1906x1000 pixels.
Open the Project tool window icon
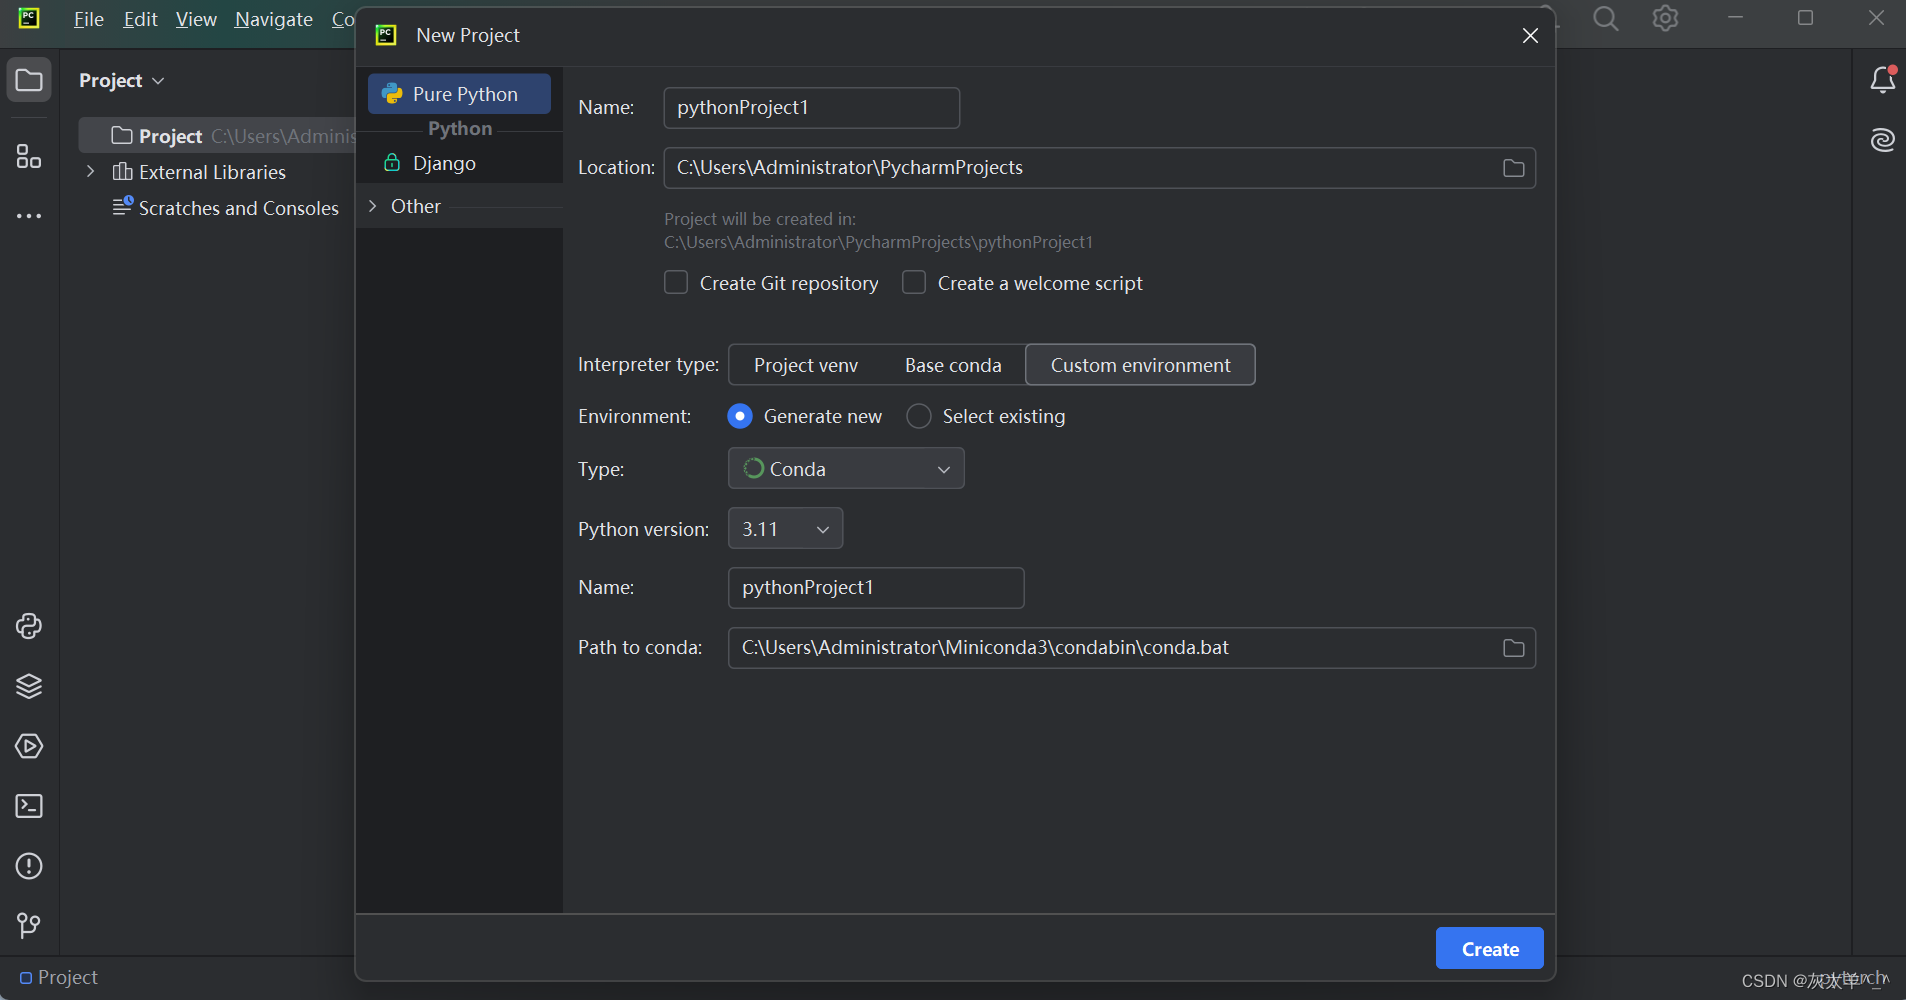(29, 80)
